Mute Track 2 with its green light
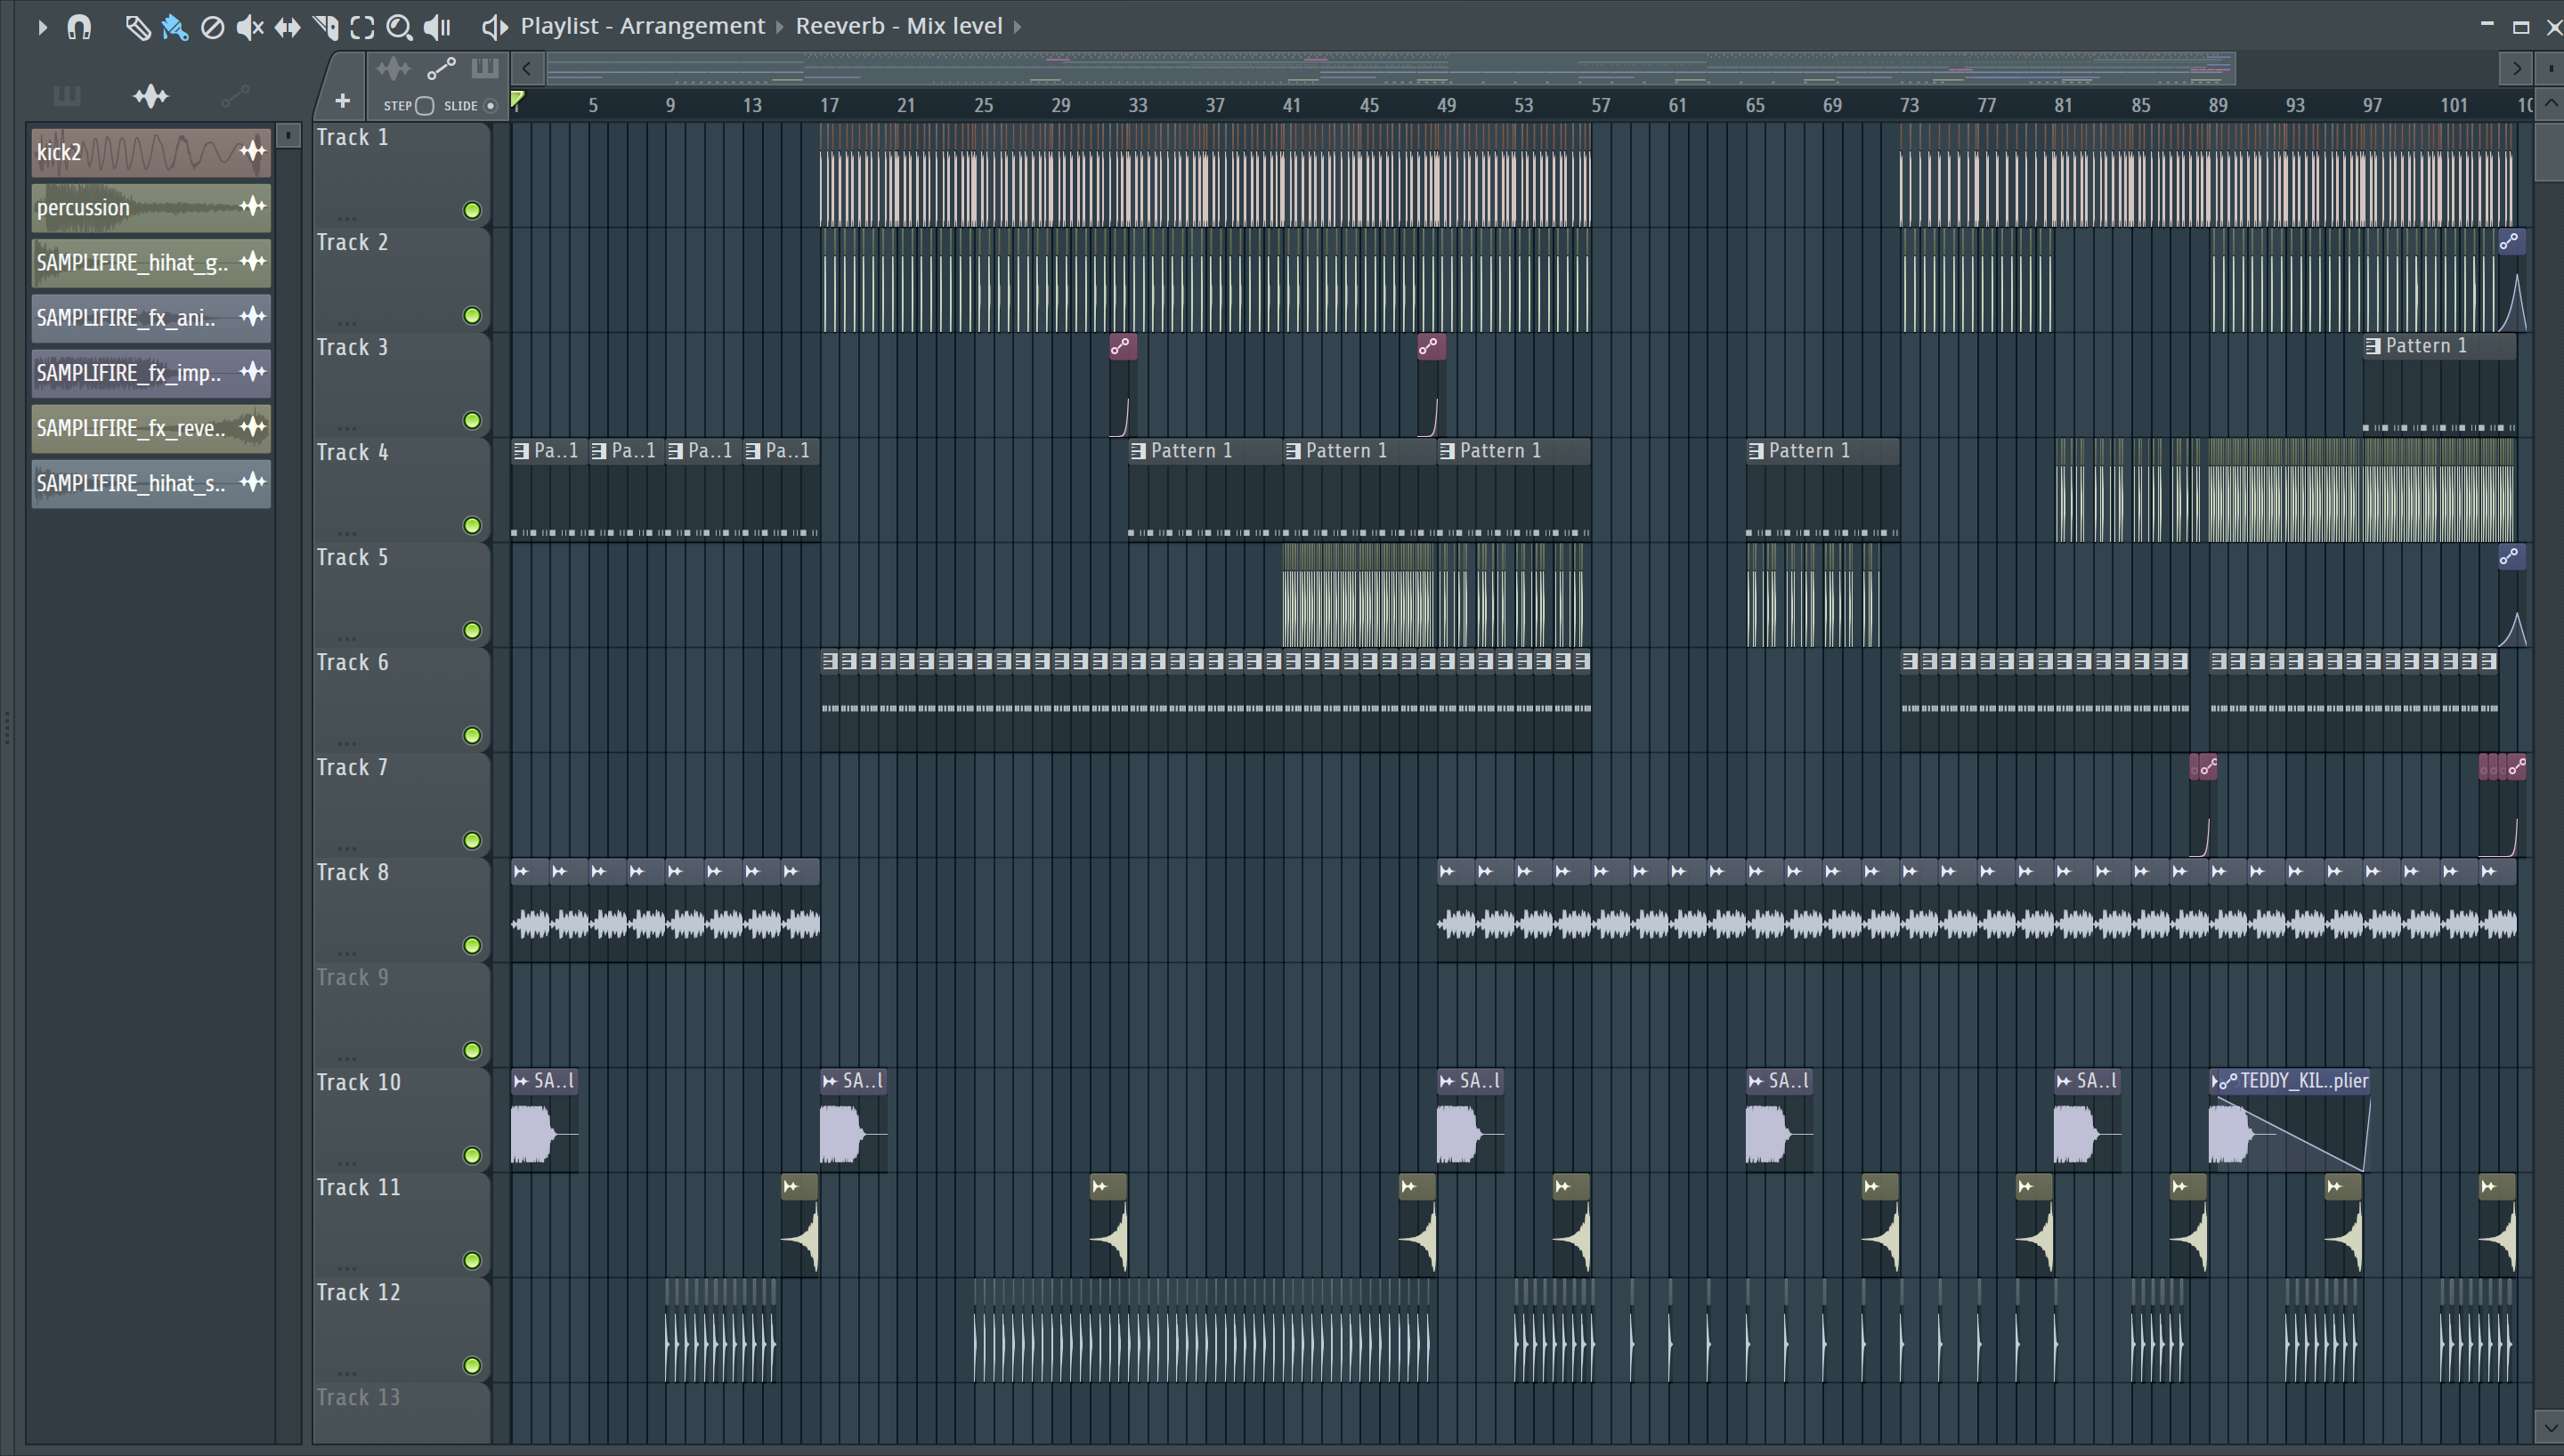This screenshot has width=2564, height=1456. click(472, 315)
